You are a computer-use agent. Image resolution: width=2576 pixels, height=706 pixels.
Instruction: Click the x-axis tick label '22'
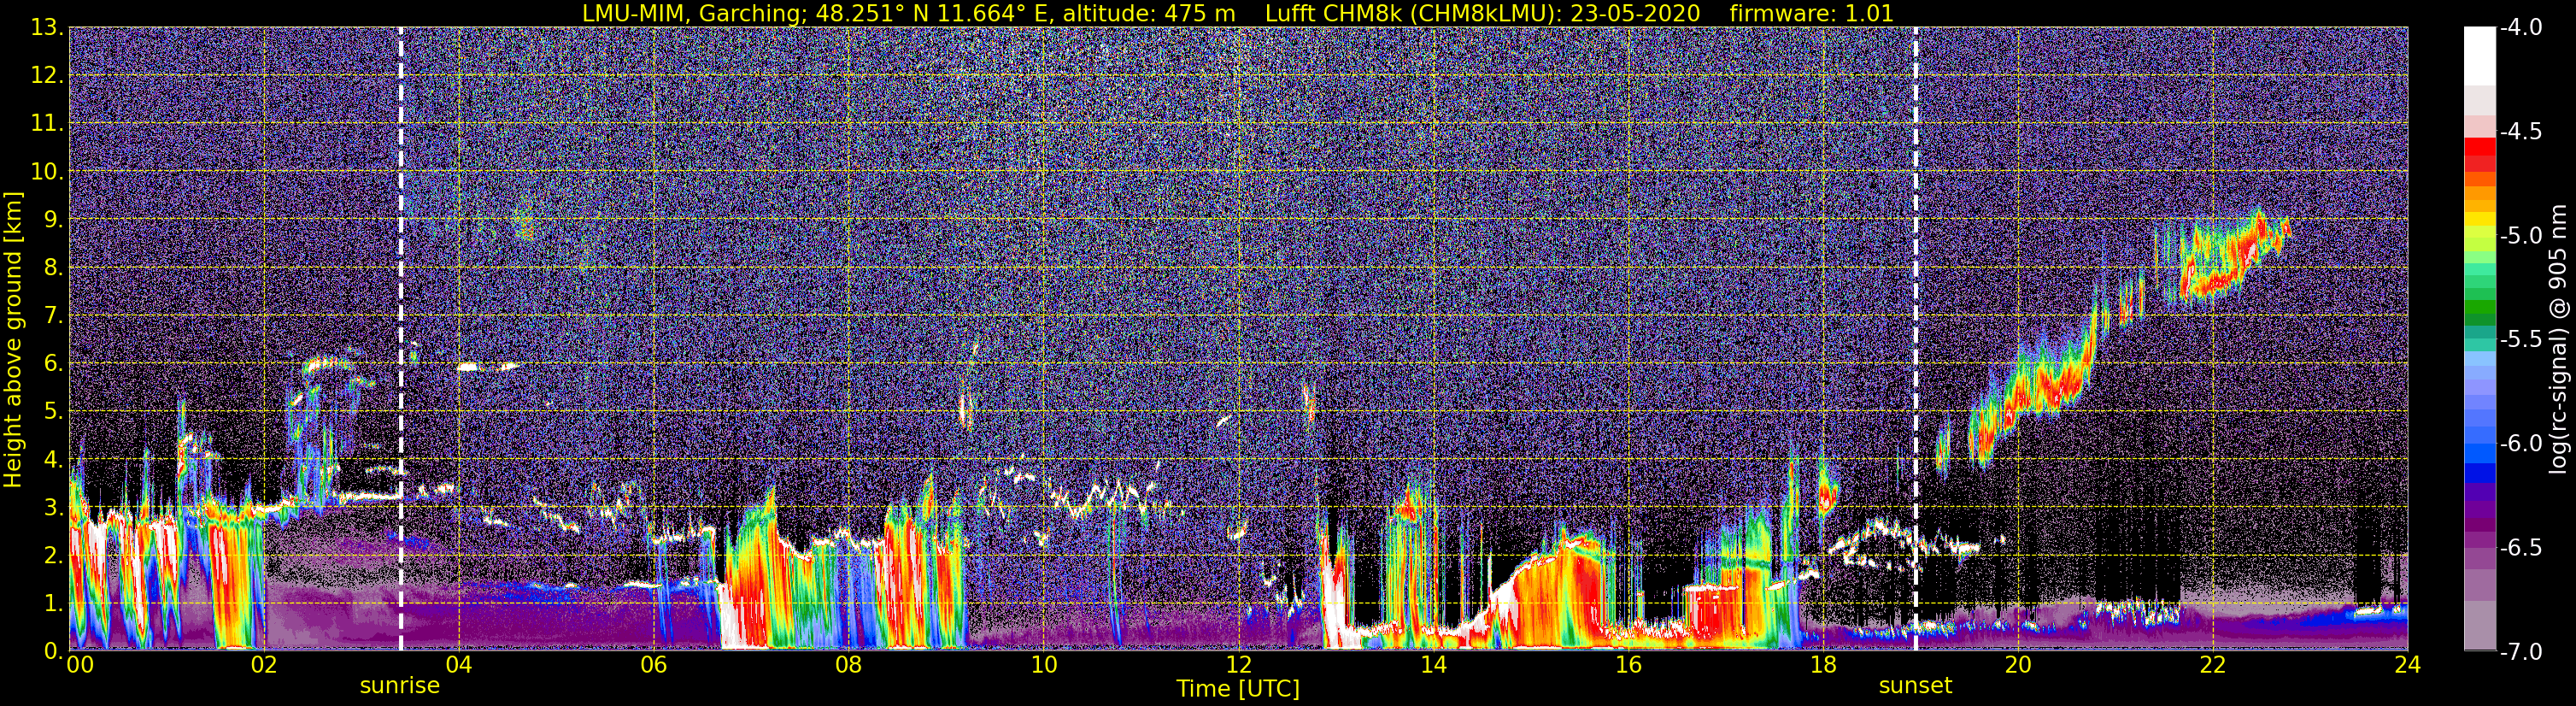point(2213,665)
